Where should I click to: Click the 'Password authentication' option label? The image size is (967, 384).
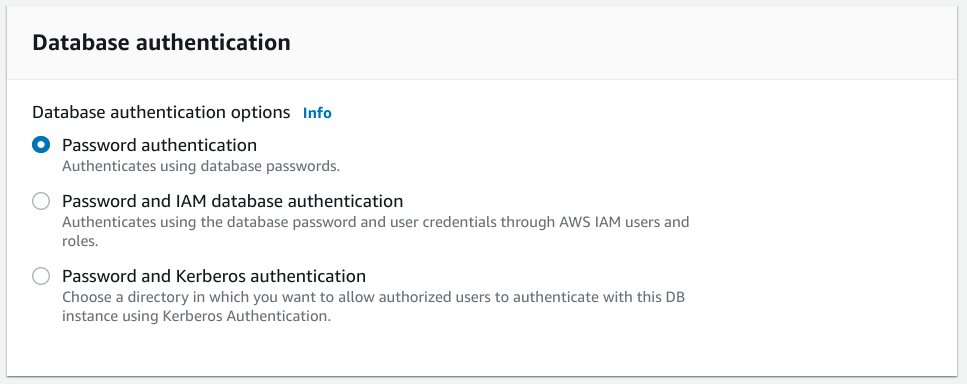coord(159,145)
